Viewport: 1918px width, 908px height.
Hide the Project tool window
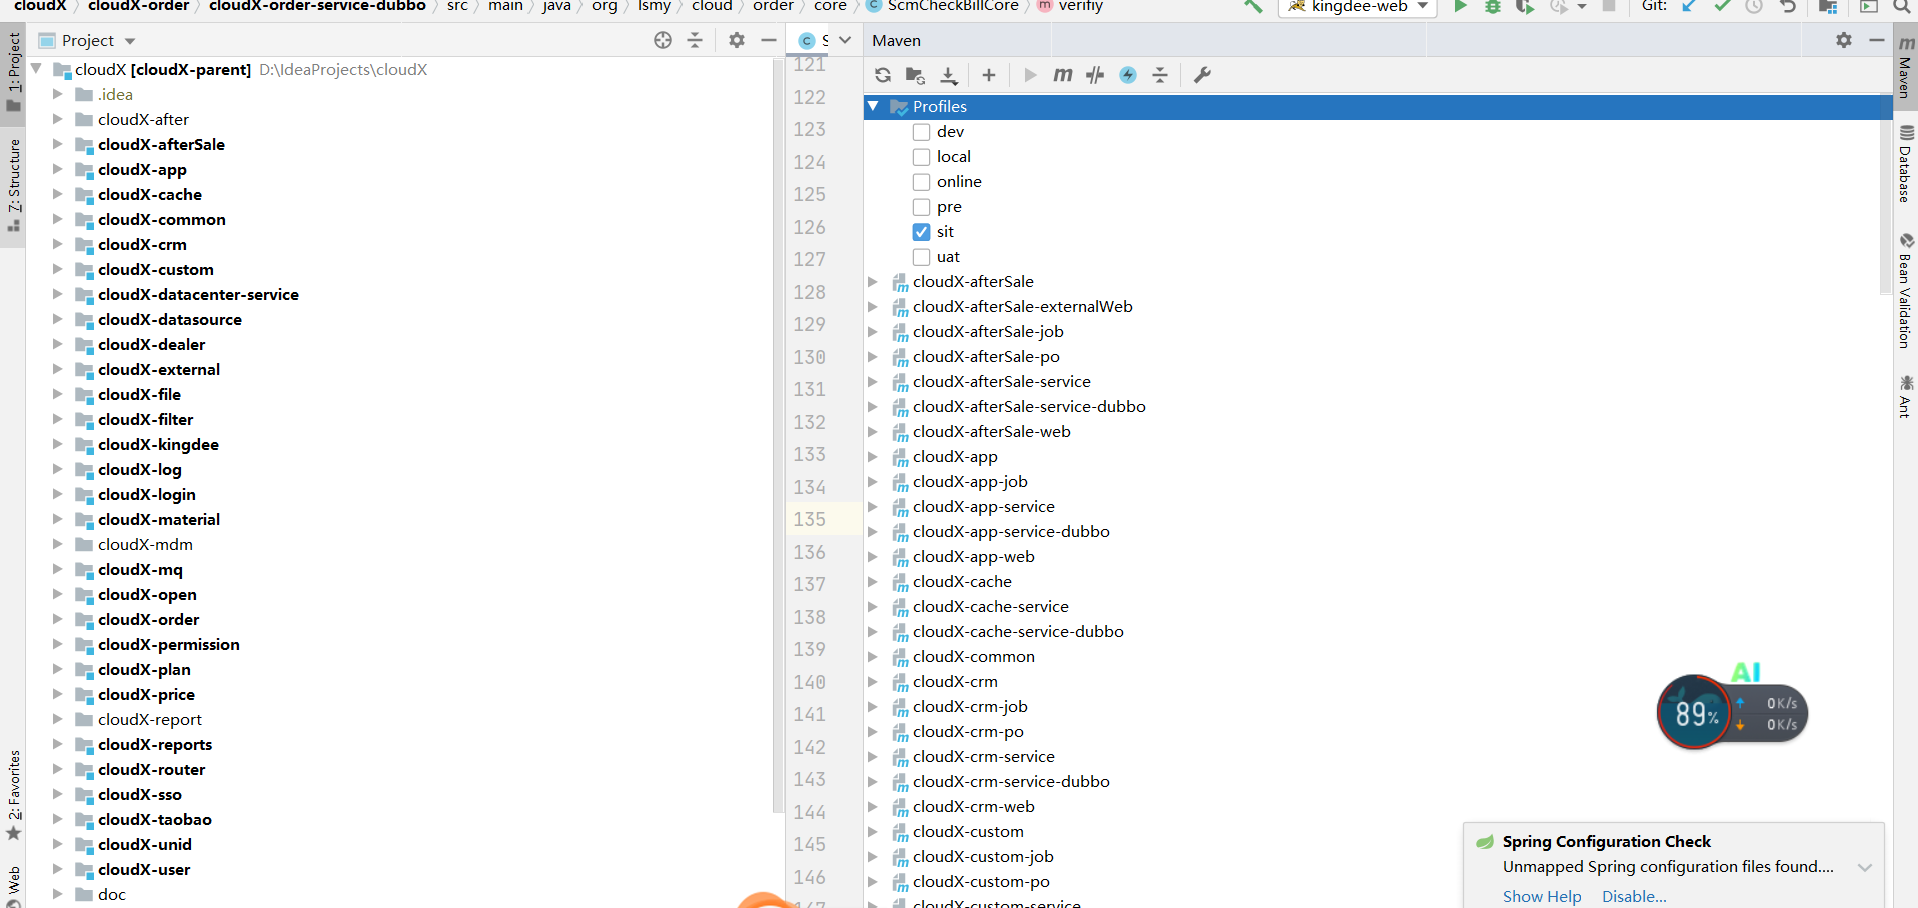pos(769,40)
